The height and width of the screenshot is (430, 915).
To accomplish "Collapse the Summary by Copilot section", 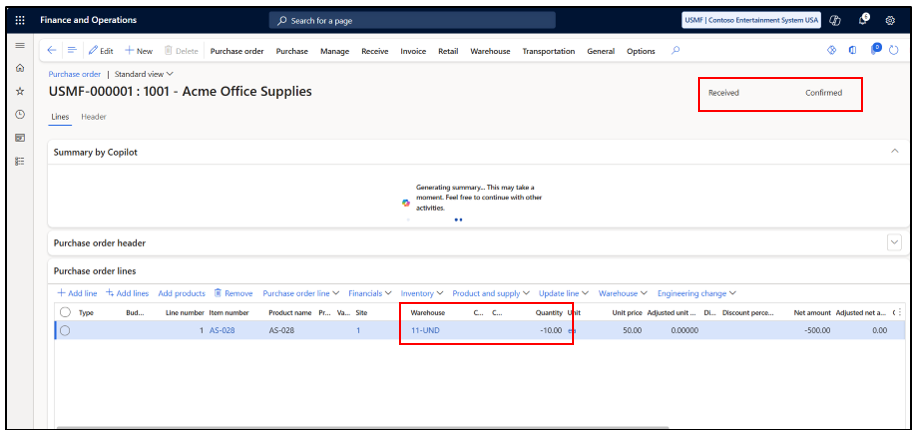I will coord(895,151).
